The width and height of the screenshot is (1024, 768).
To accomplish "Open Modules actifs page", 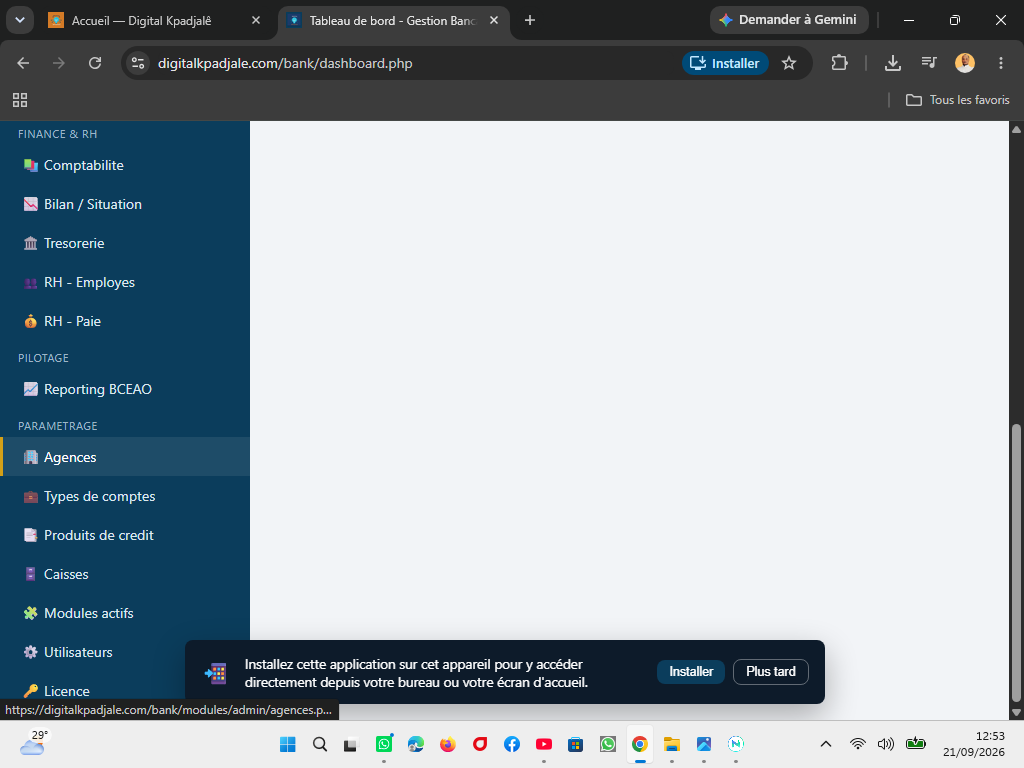I will [125, 613].
